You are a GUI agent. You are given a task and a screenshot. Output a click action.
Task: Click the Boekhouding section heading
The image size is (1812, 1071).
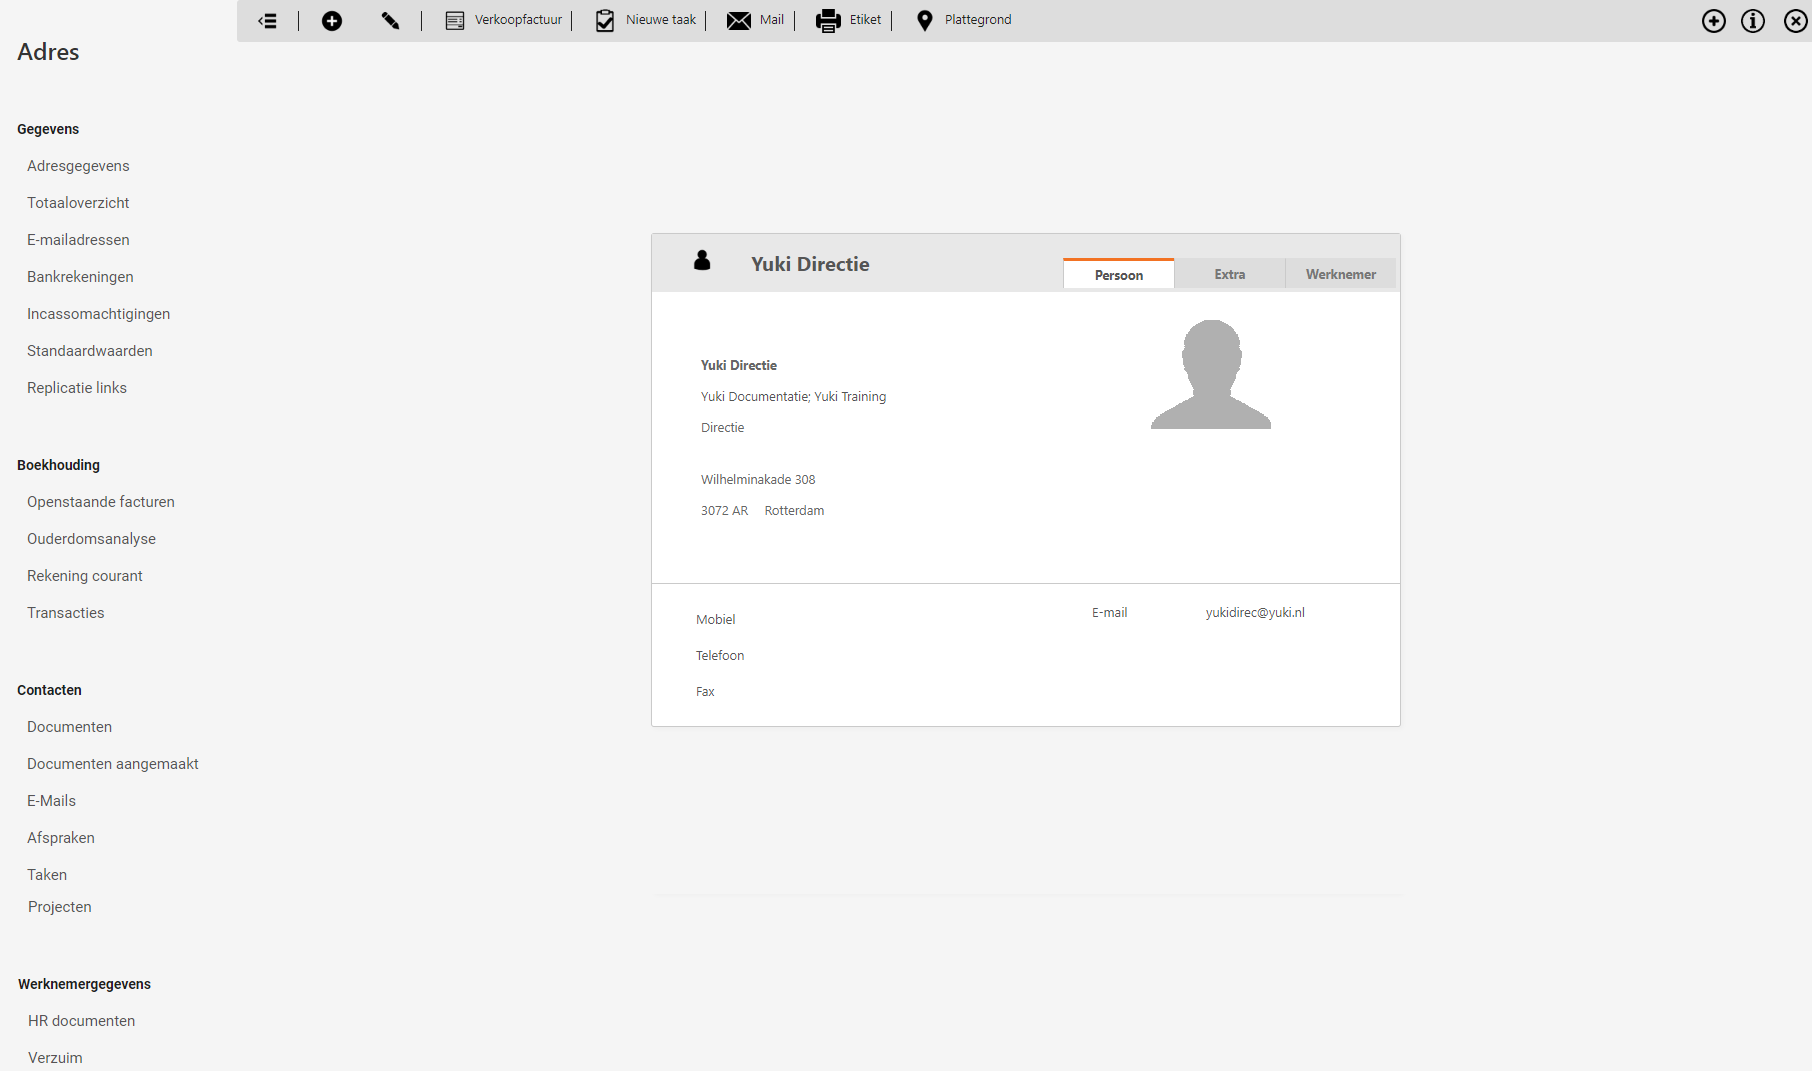pyautogui.click(x=58, y=465)
